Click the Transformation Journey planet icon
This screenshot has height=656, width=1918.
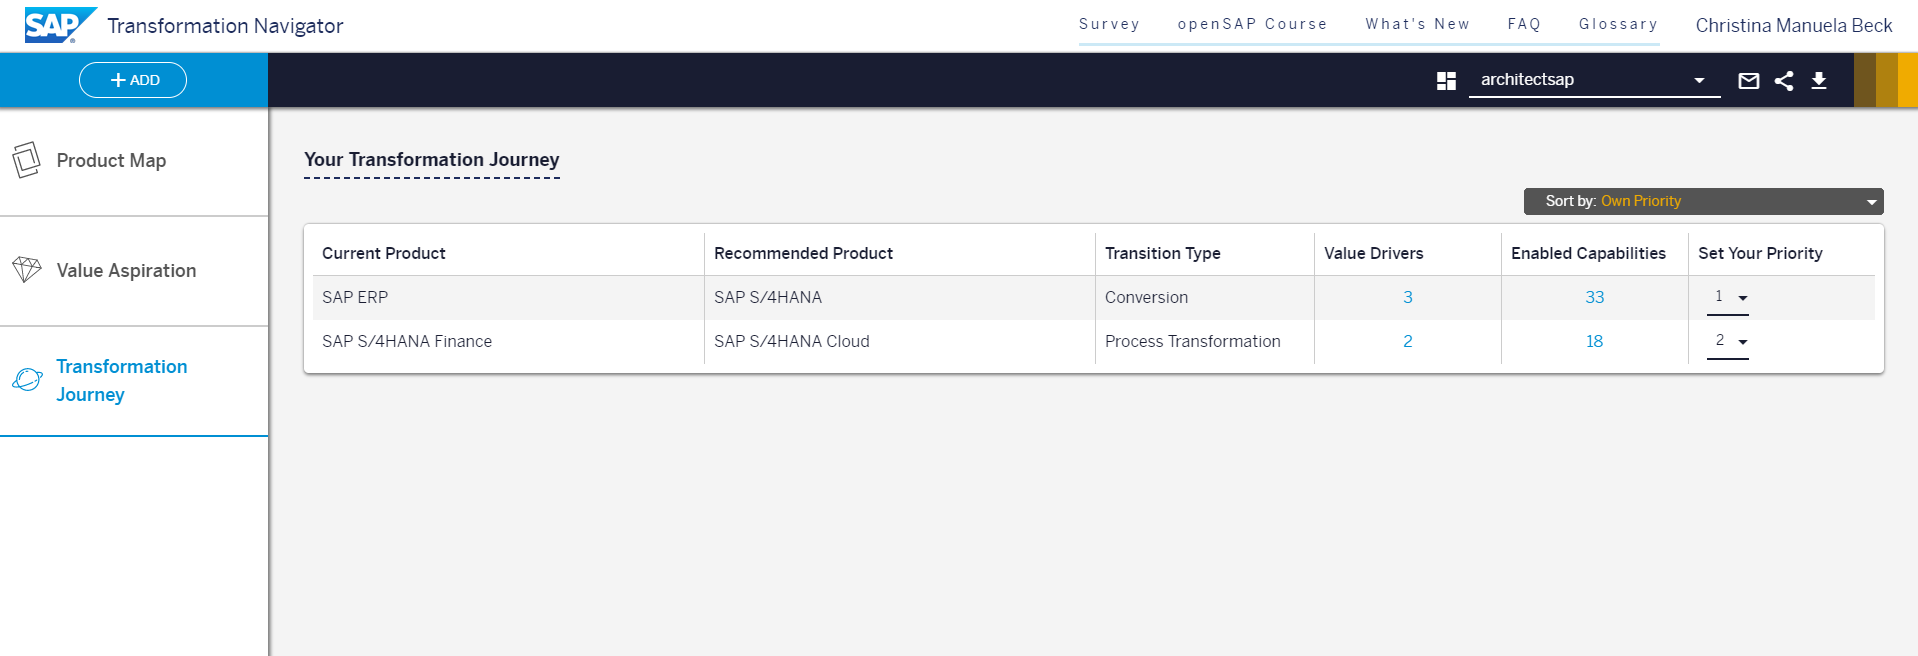pos(27,380)
